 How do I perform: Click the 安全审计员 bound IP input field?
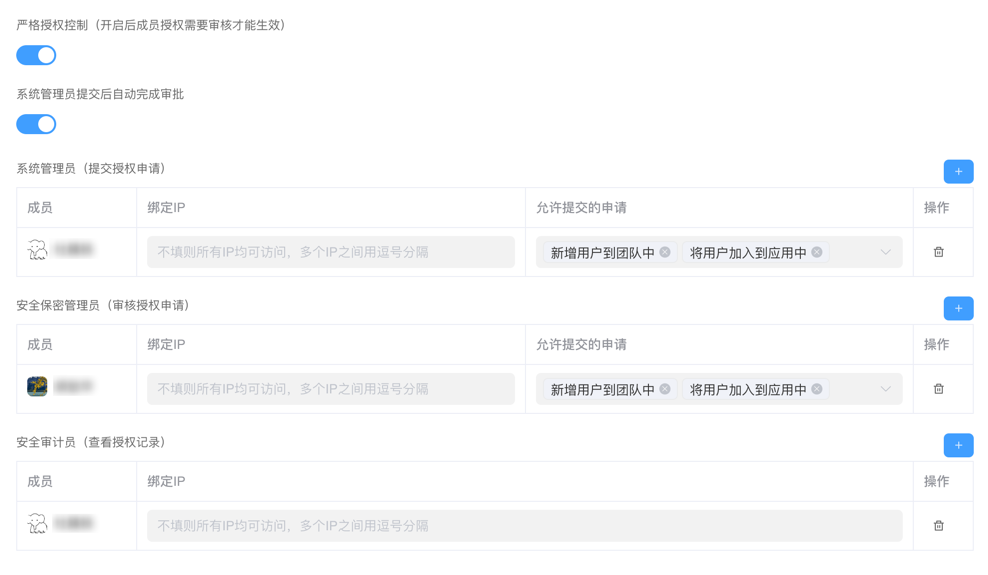524,526
